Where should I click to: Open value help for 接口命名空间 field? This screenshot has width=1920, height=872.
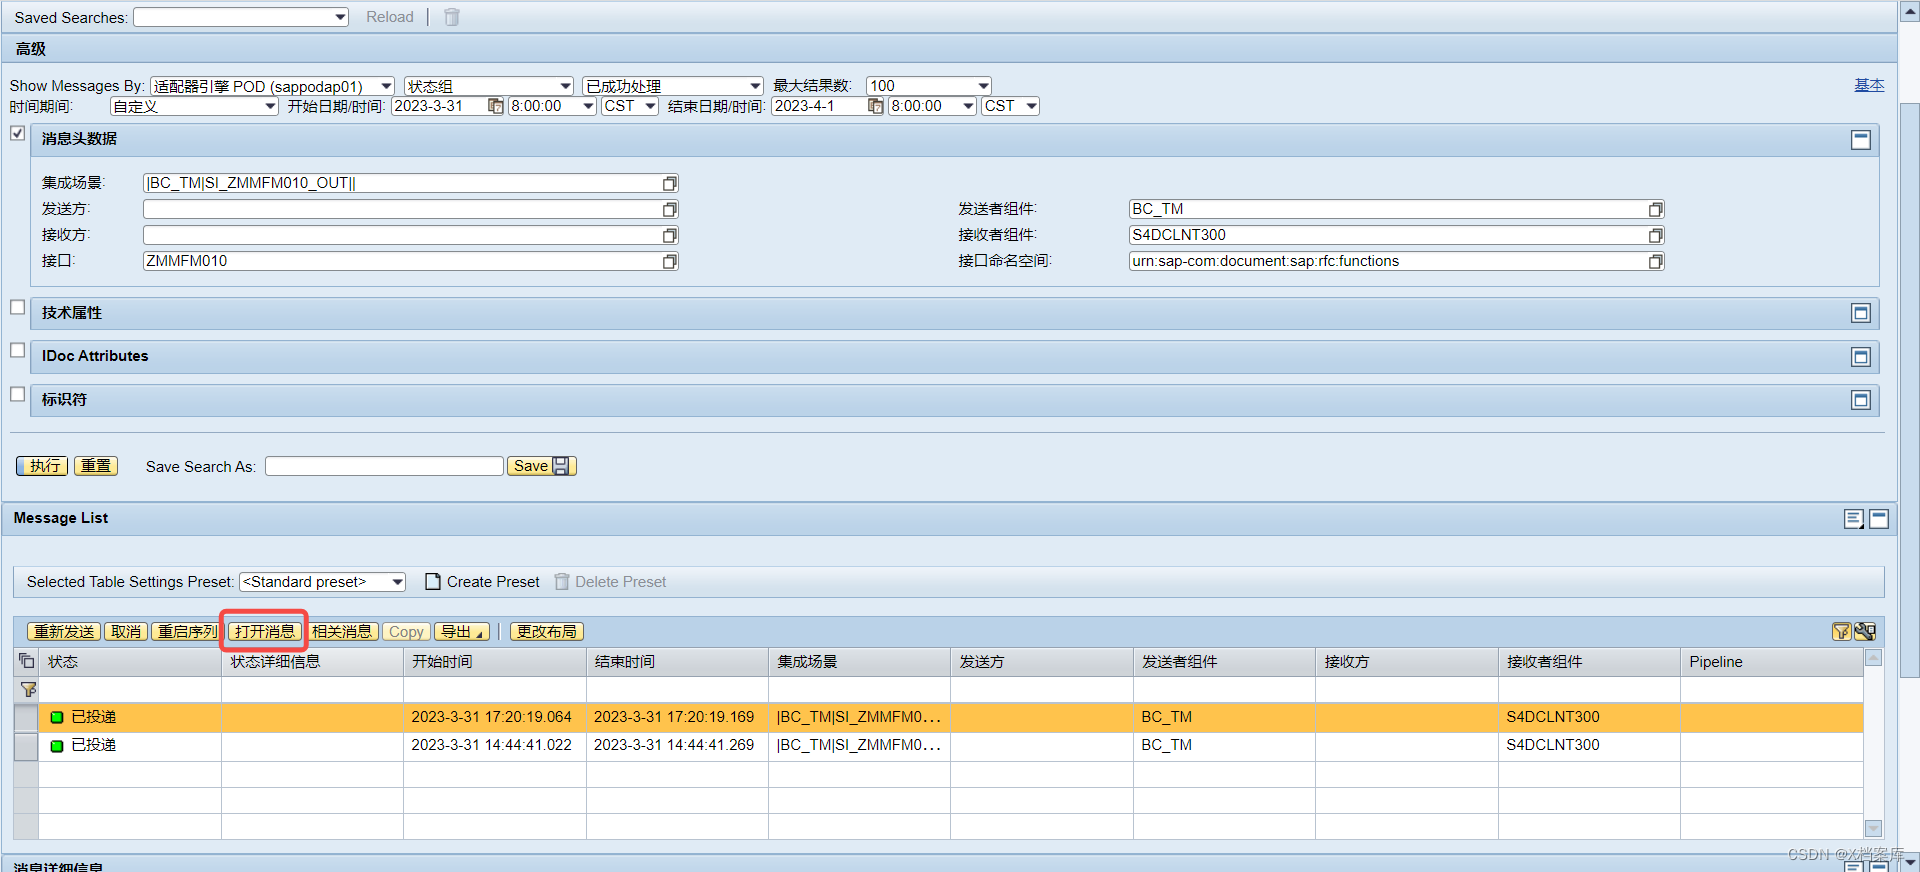click(x=1656, y=261)
